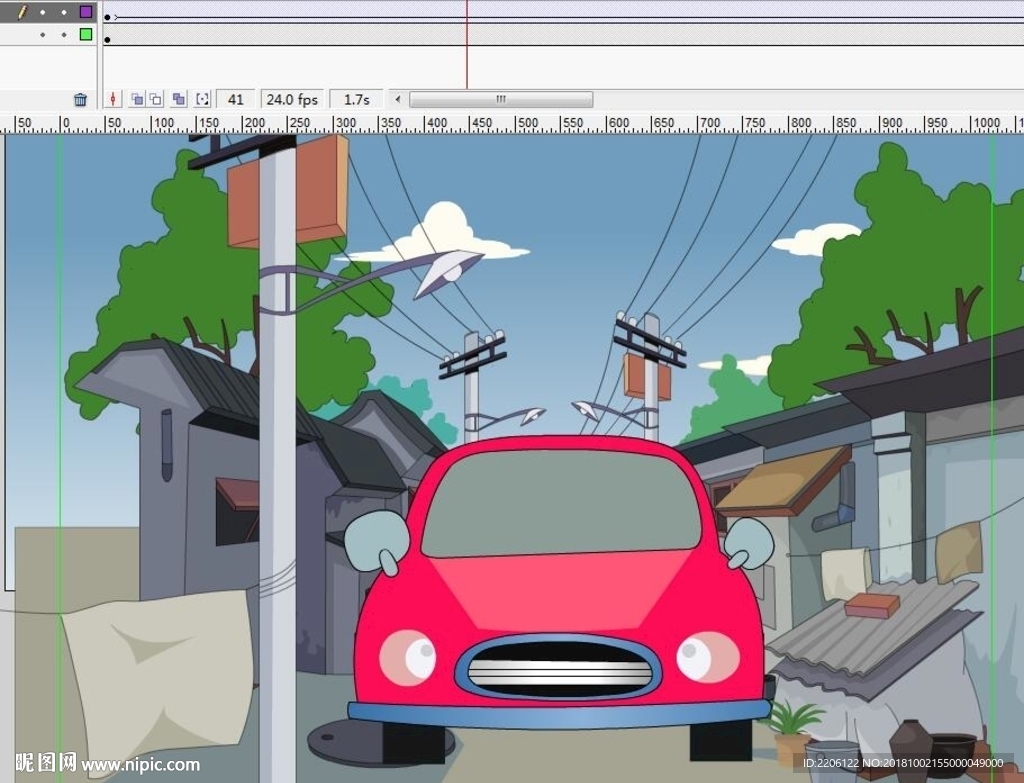Enable Onion Skin Outlines

(155, 99)
